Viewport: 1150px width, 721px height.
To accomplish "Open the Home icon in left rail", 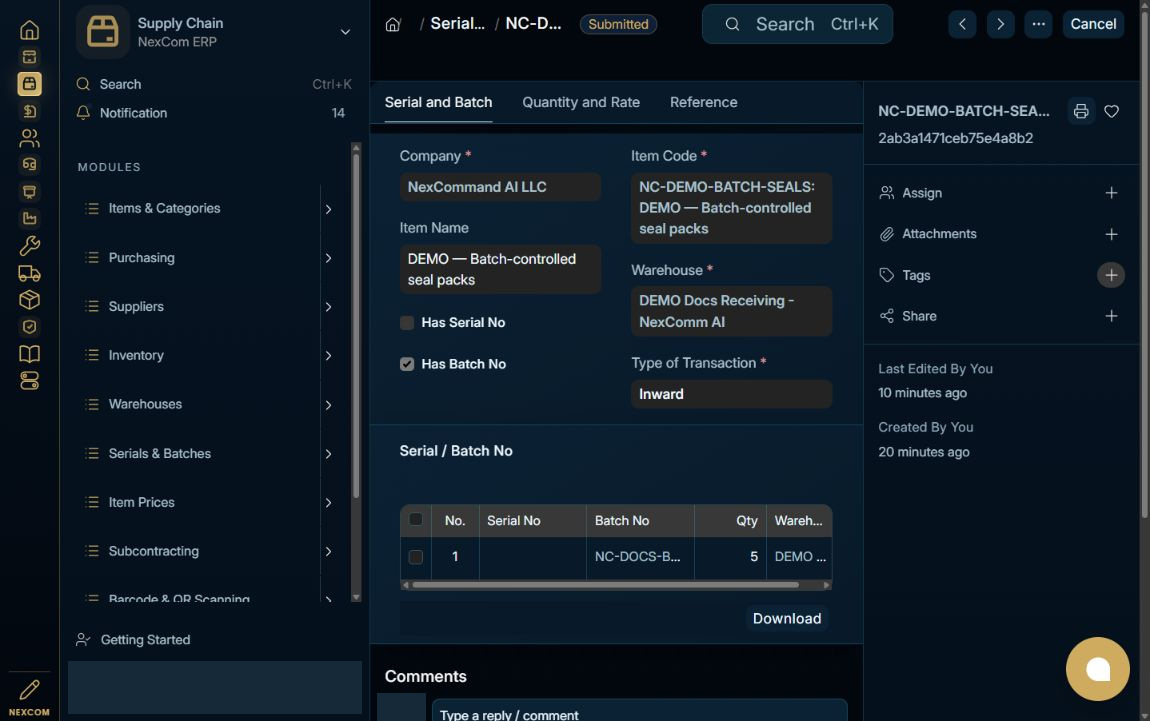I will click(29, 30).
